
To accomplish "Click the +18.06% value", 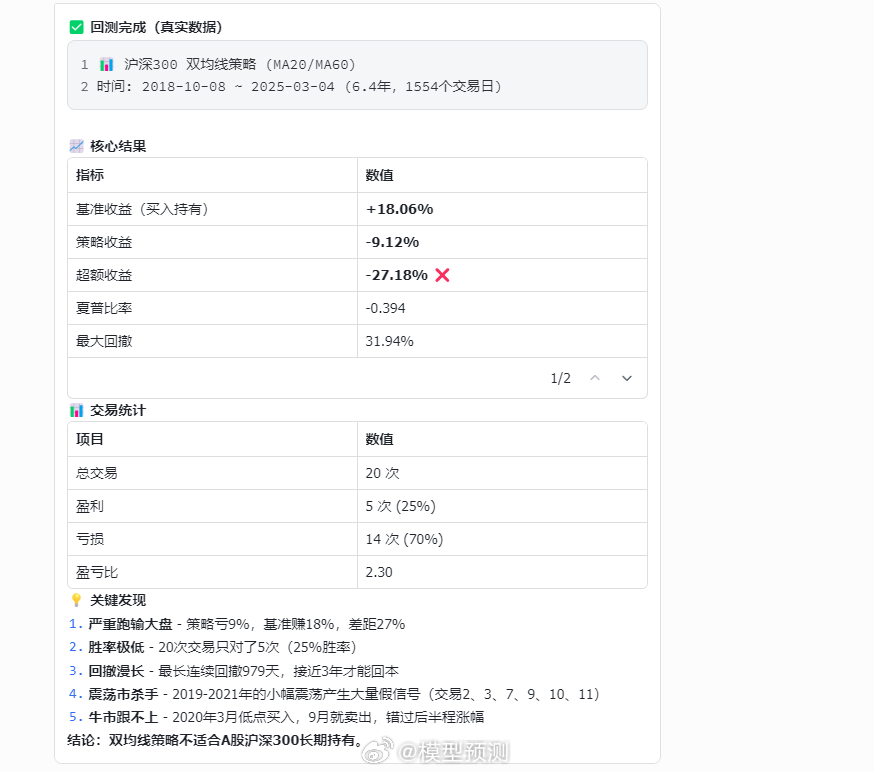I will (400, 209).
